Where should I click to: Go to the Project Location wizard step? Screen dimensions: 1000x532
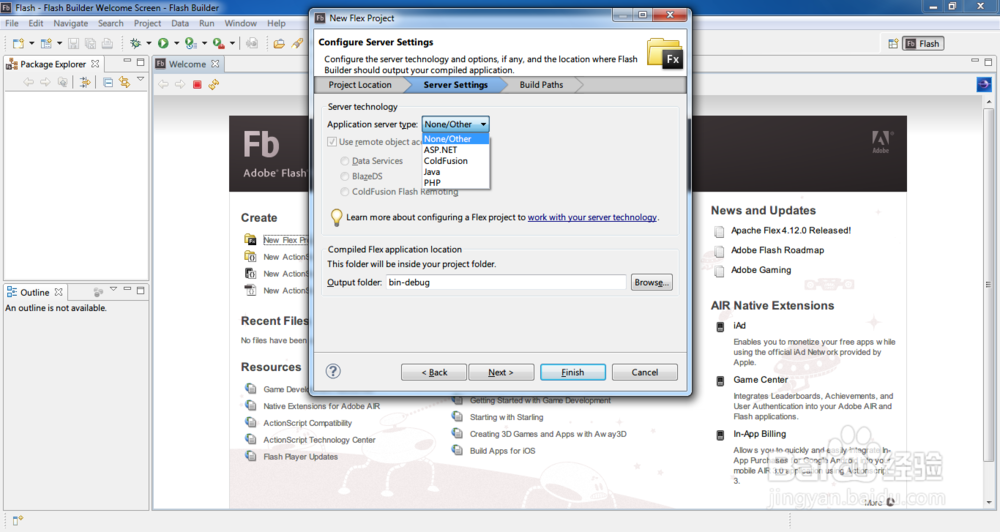360,85
